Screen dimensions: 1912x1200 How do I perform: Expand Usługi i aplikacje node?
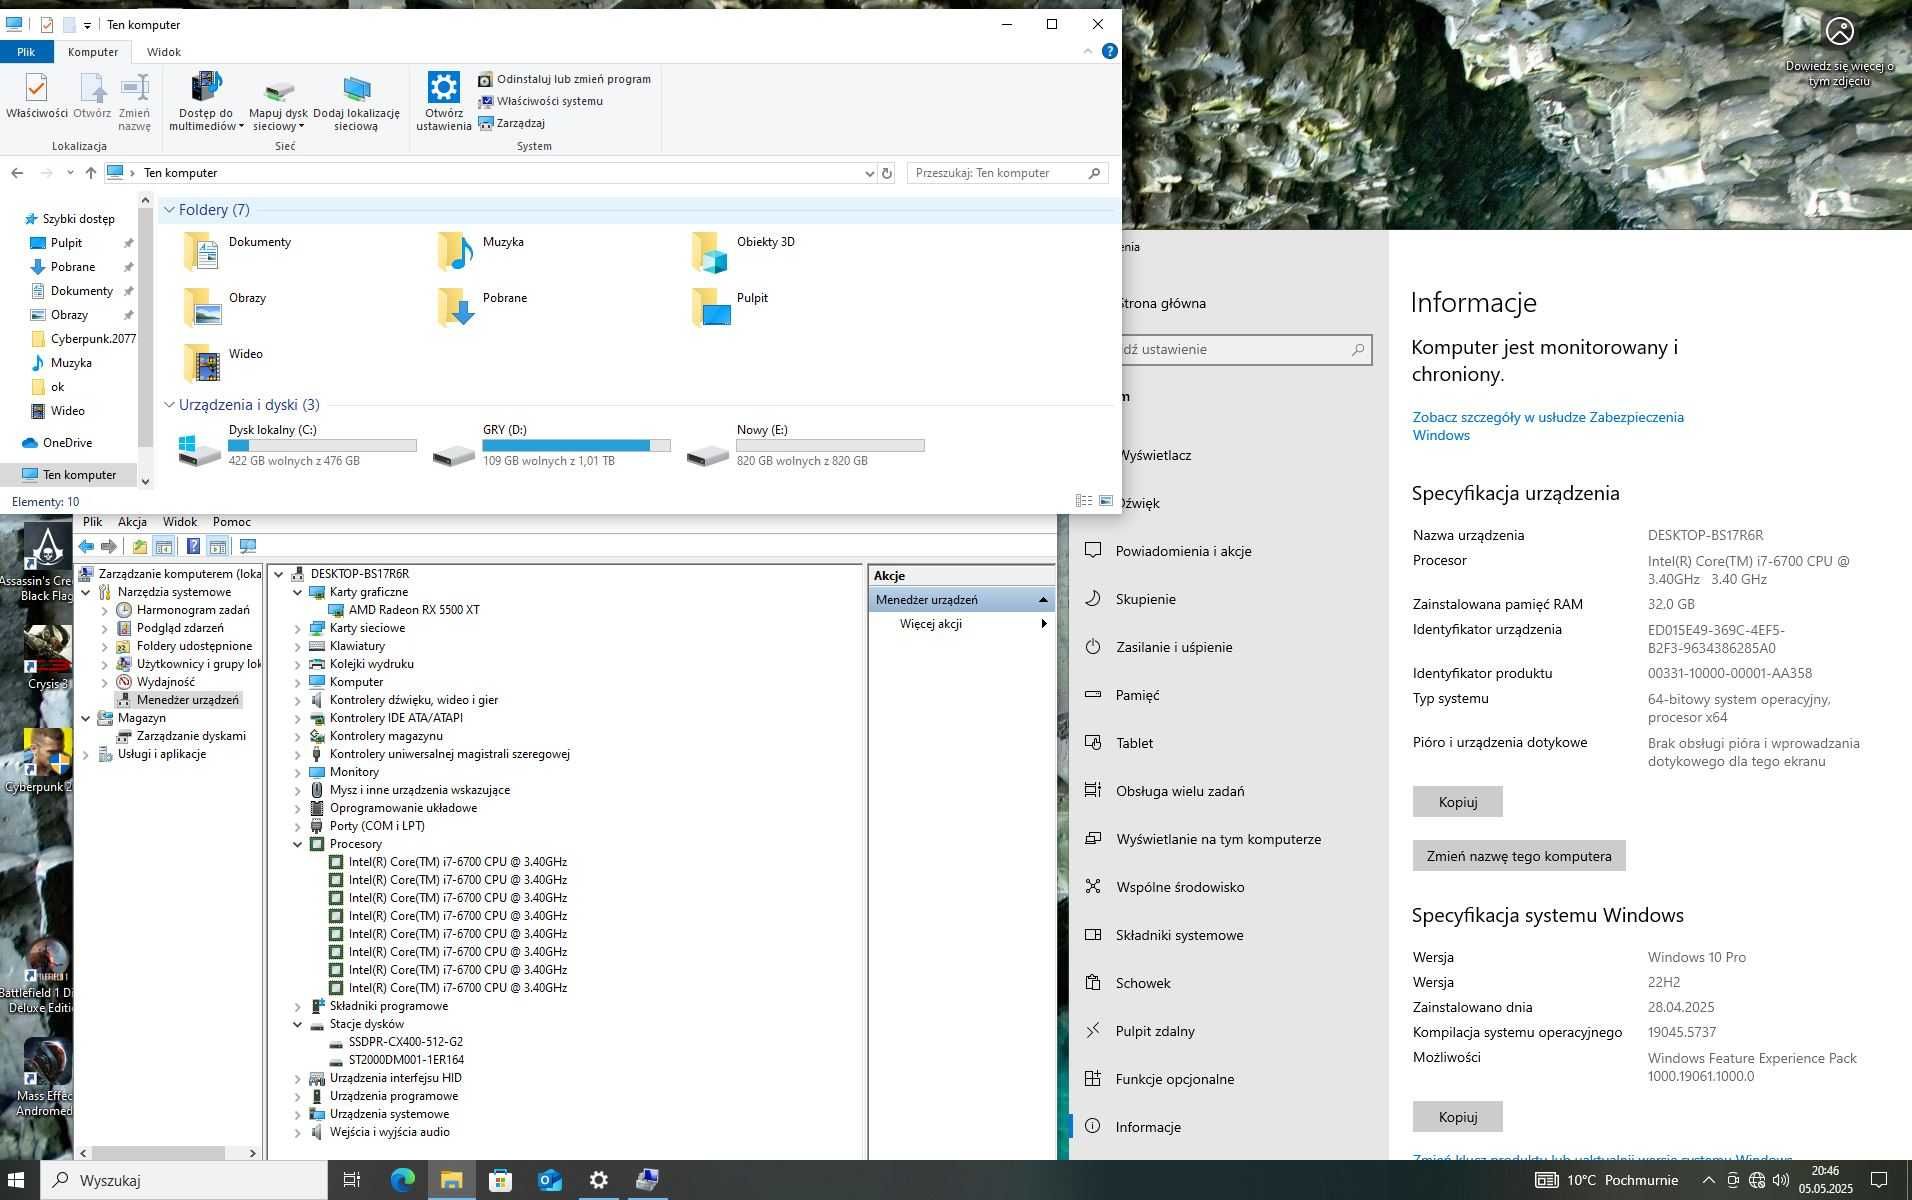click(86, 754)
